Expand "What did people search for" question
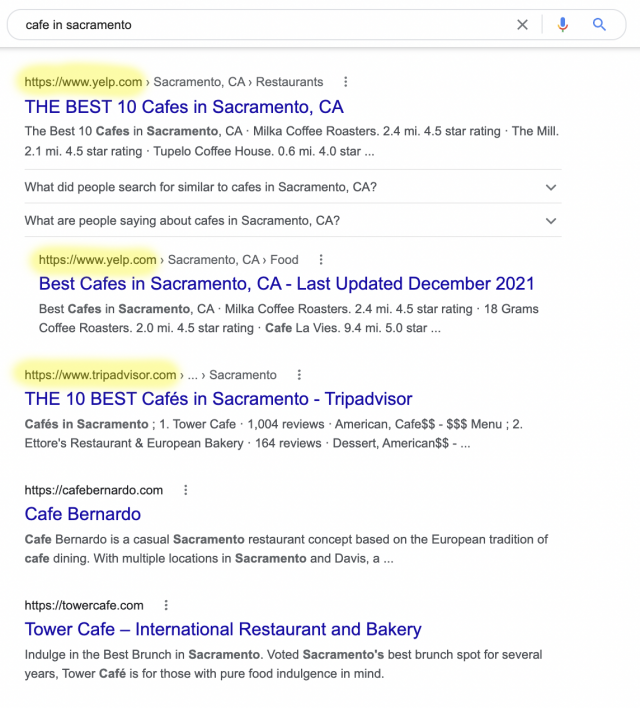This screenshot has width=640, height=708. tap(551, 187)
